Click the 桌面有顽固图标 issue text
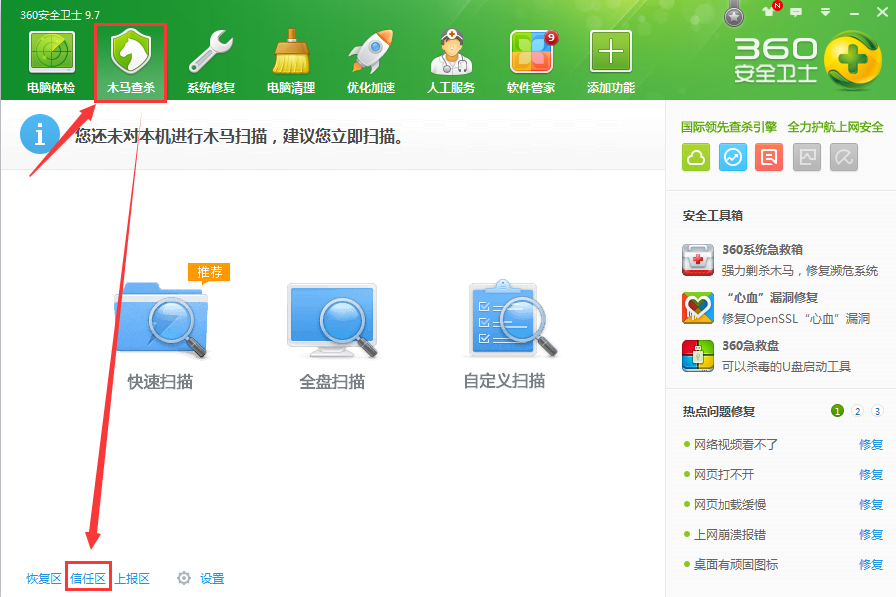The width and height of the screenshot is (896, 597). [x=736, y=565]
